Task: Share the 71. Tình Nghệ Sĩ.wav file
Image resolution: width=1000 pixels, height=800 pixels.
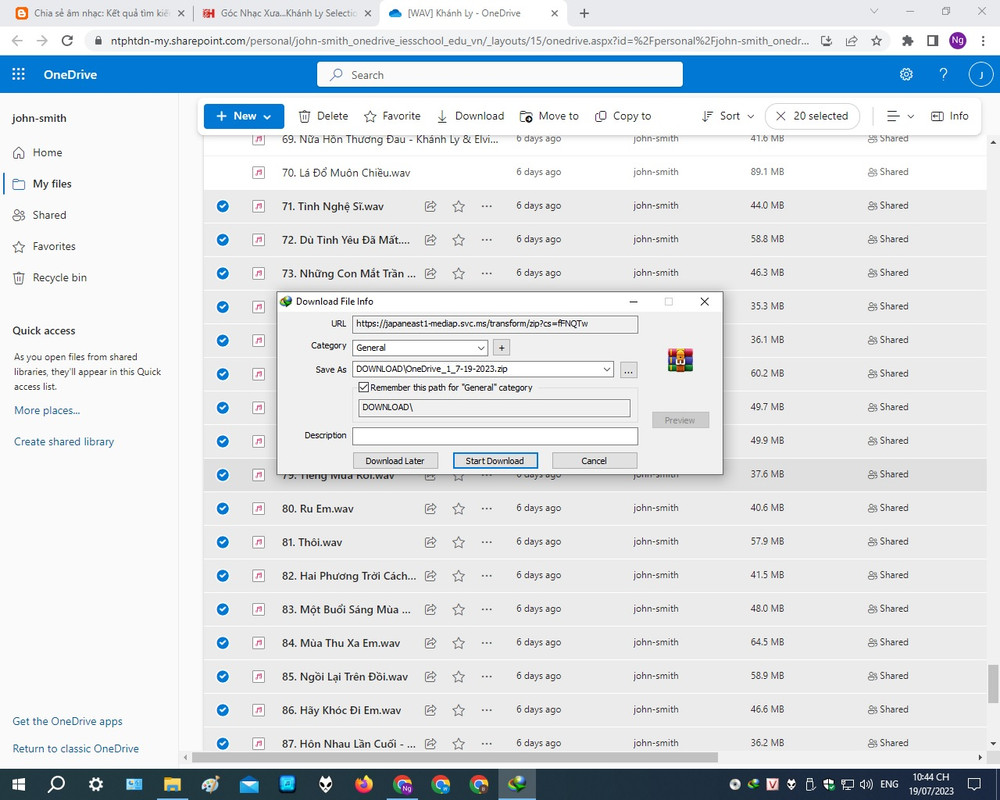Action: [x=430, y=206]
